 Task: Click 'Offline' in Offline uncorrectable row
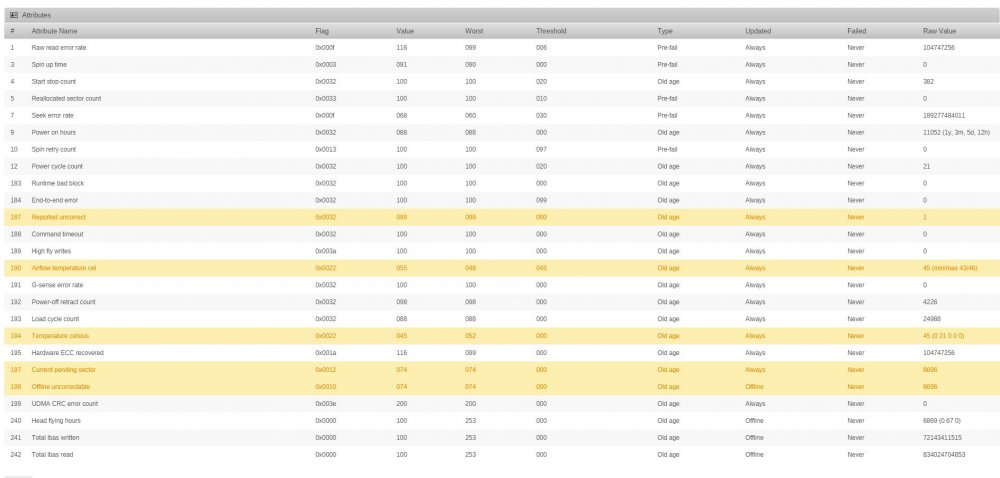754,386
